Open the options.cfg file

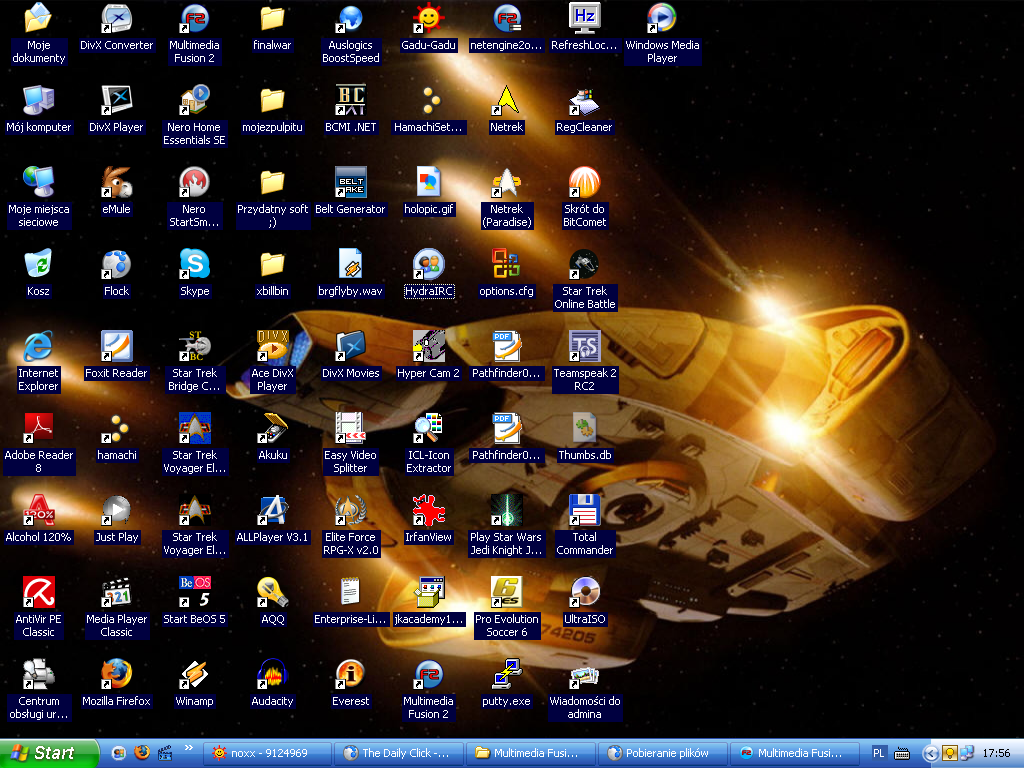[x=506, y=264]
